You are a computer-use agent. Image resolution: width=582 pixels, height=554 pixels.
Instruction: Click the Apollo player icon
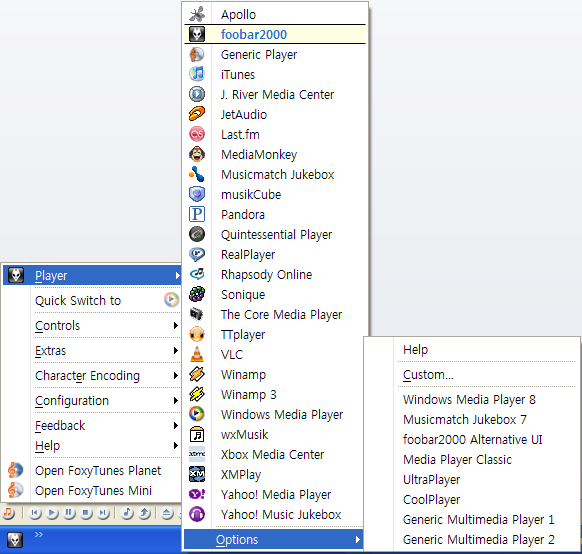(x=197, y=14)
